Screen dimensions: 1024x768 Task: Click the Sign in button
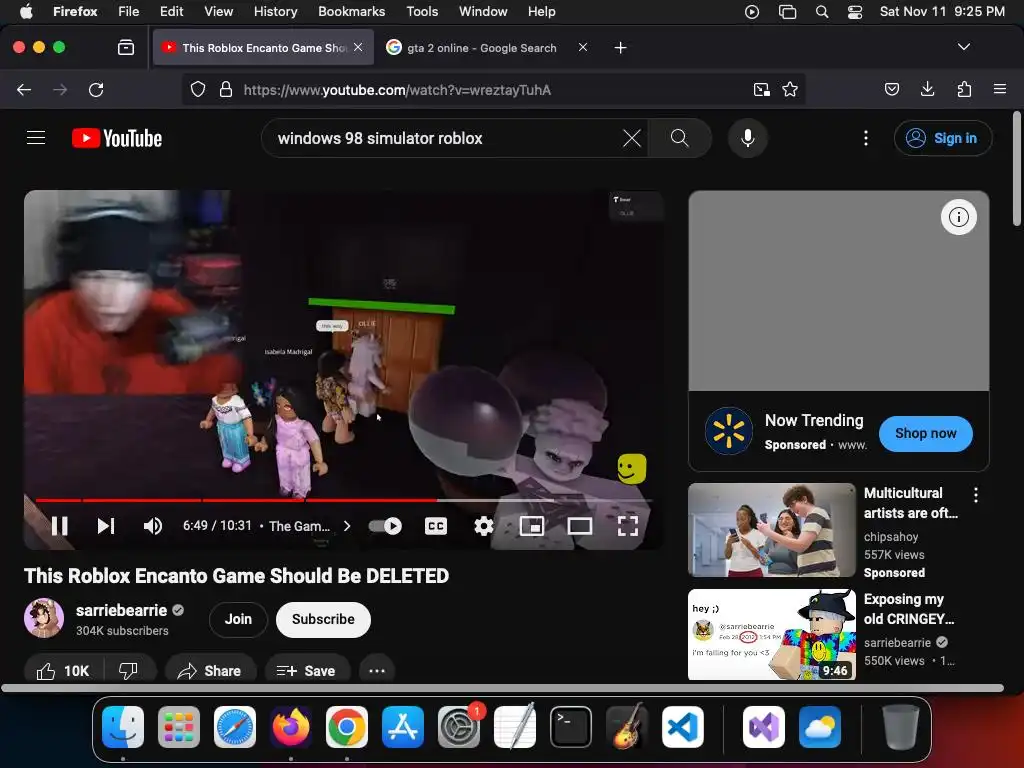point(943,138)
